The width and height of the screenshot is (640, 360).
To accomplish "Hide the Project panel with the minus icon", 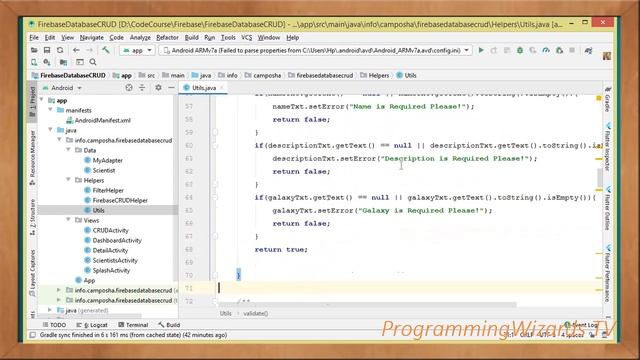I will (171, 88).
